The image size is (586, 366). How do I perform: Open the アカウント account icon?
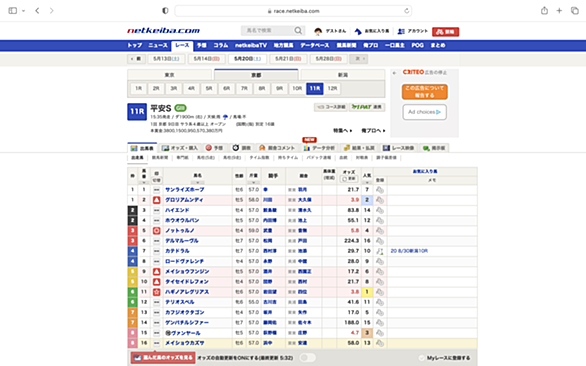click(x=401, y=31)
